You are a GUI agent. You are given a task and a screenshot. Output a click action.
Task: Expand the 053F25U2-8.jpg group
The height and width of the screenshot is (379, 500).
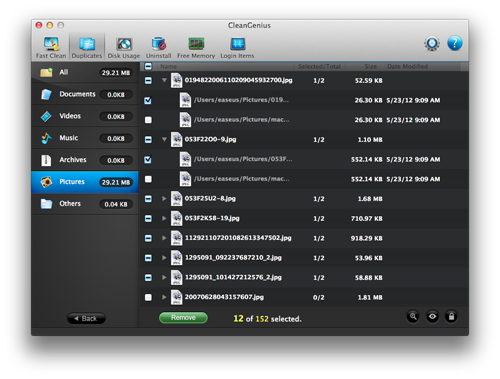coord(164,199)
